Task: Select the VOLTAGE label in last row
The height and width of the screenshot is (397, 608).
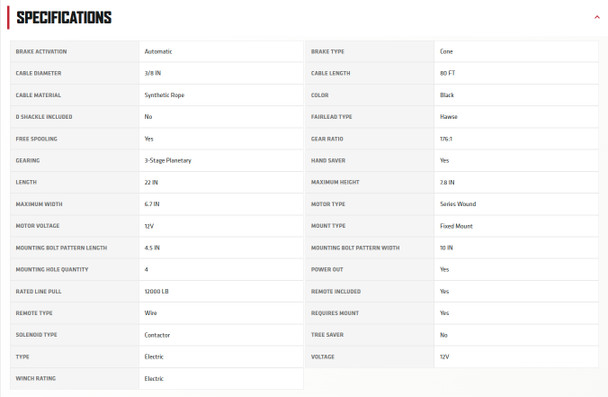Action: [x=323, y=357]
